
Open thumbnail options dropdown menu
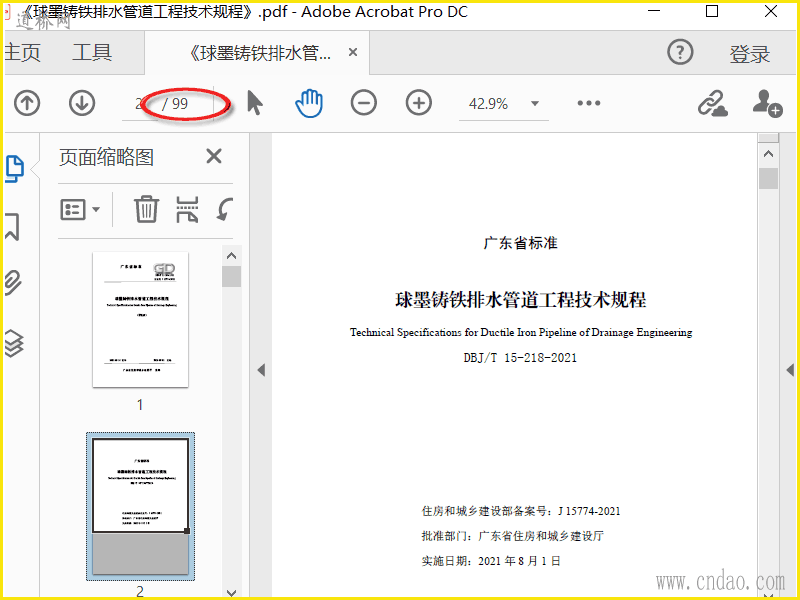pos(80,209)
